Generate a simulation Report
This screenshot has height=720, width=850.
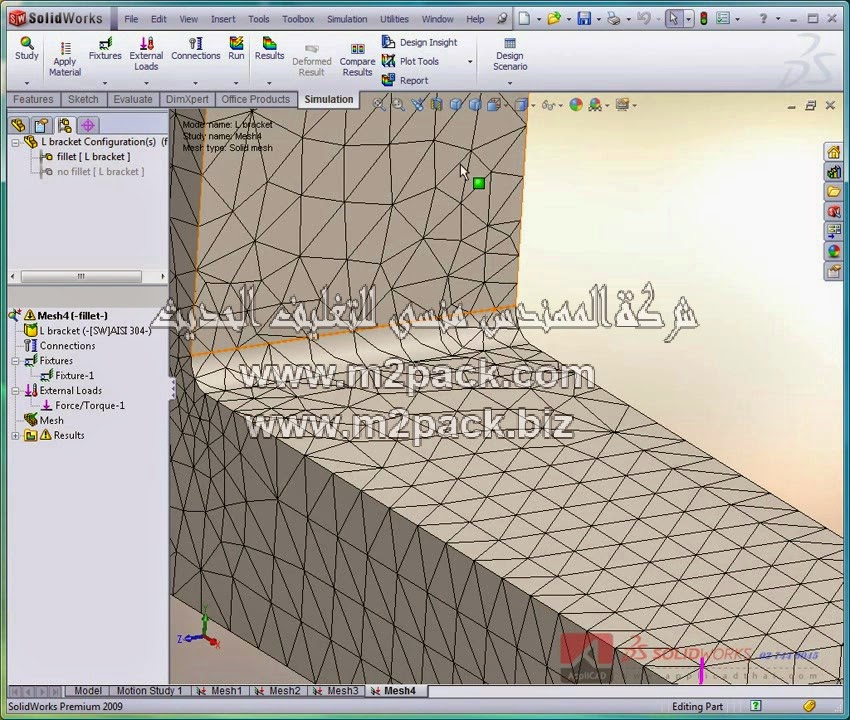(x=405, y=80)
